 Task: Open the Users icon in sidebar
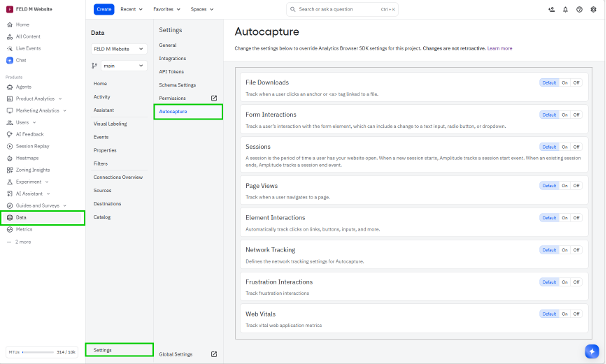[x=10, y=122]
